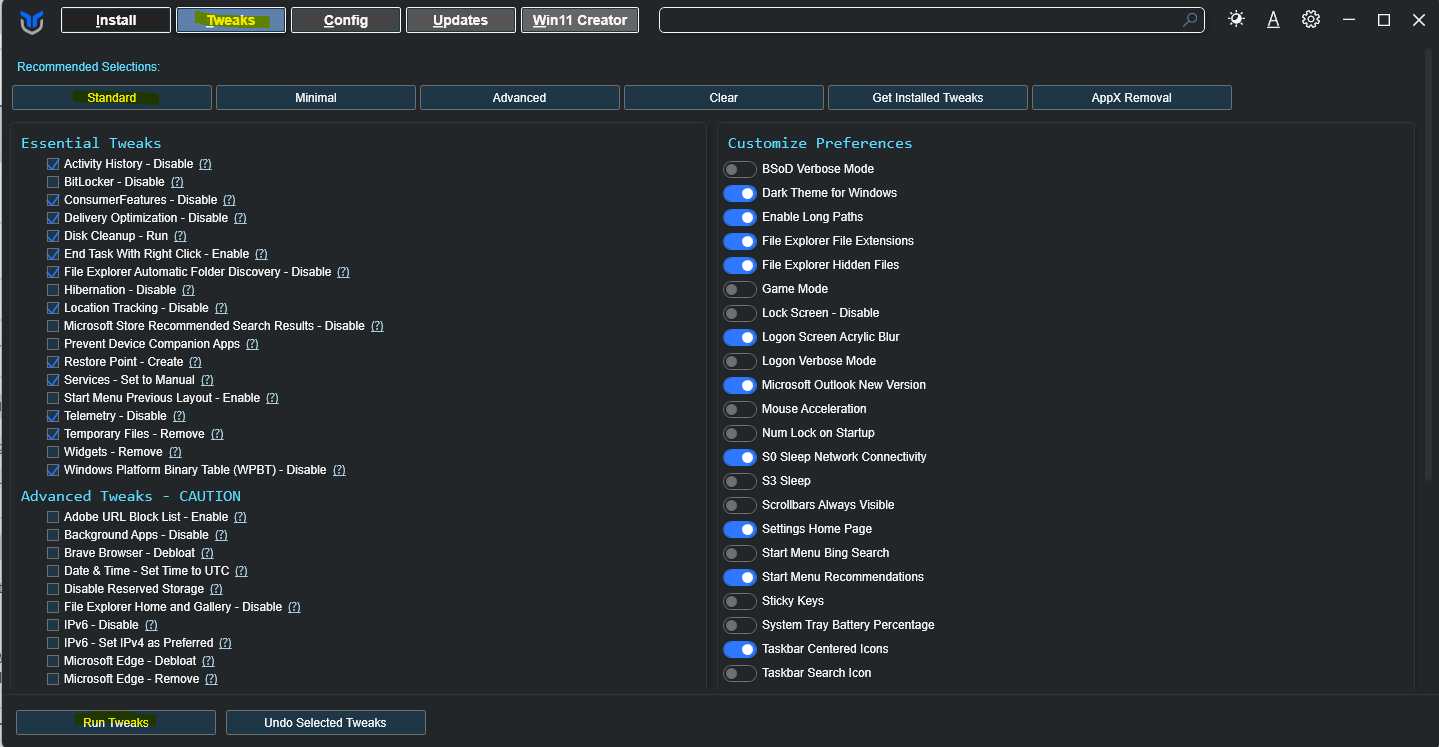This screenshot has height=747, width=1439.
Task: Turn off Dark Theme for Windows
Action: pos(740,193)
